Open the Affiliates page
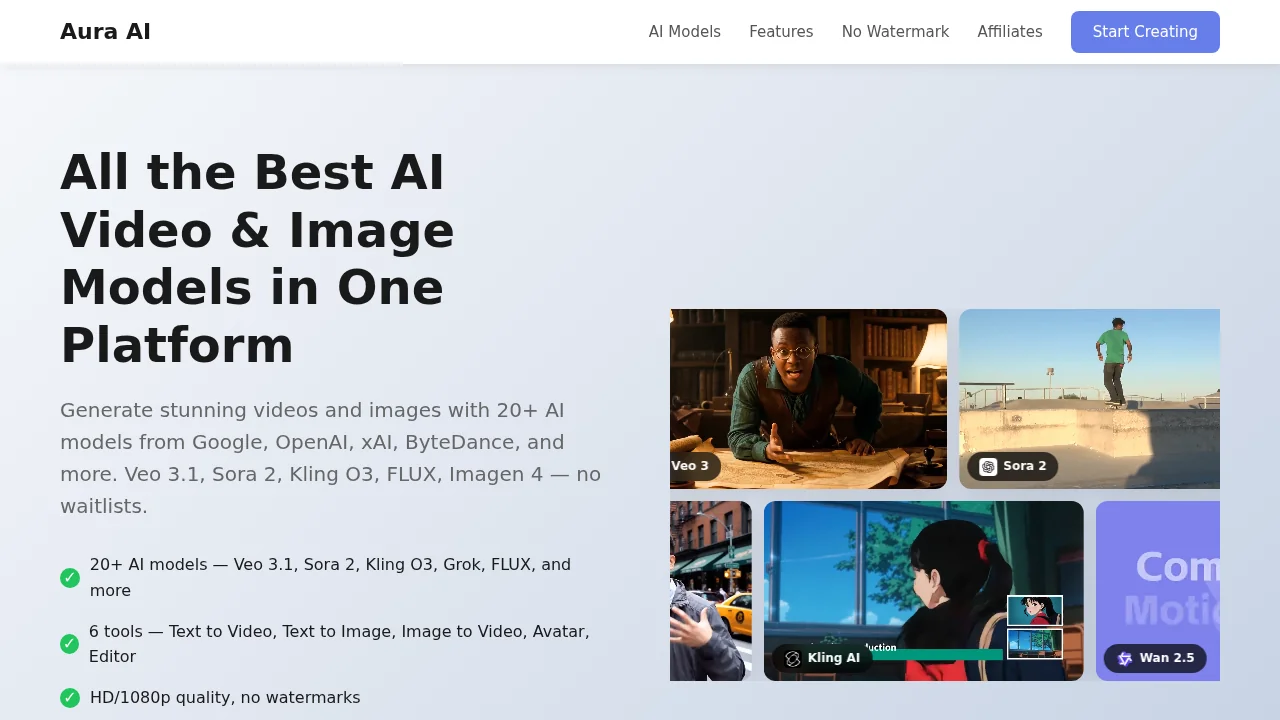This screenshot has height=720, width=1280. (x=1010, y=31)
